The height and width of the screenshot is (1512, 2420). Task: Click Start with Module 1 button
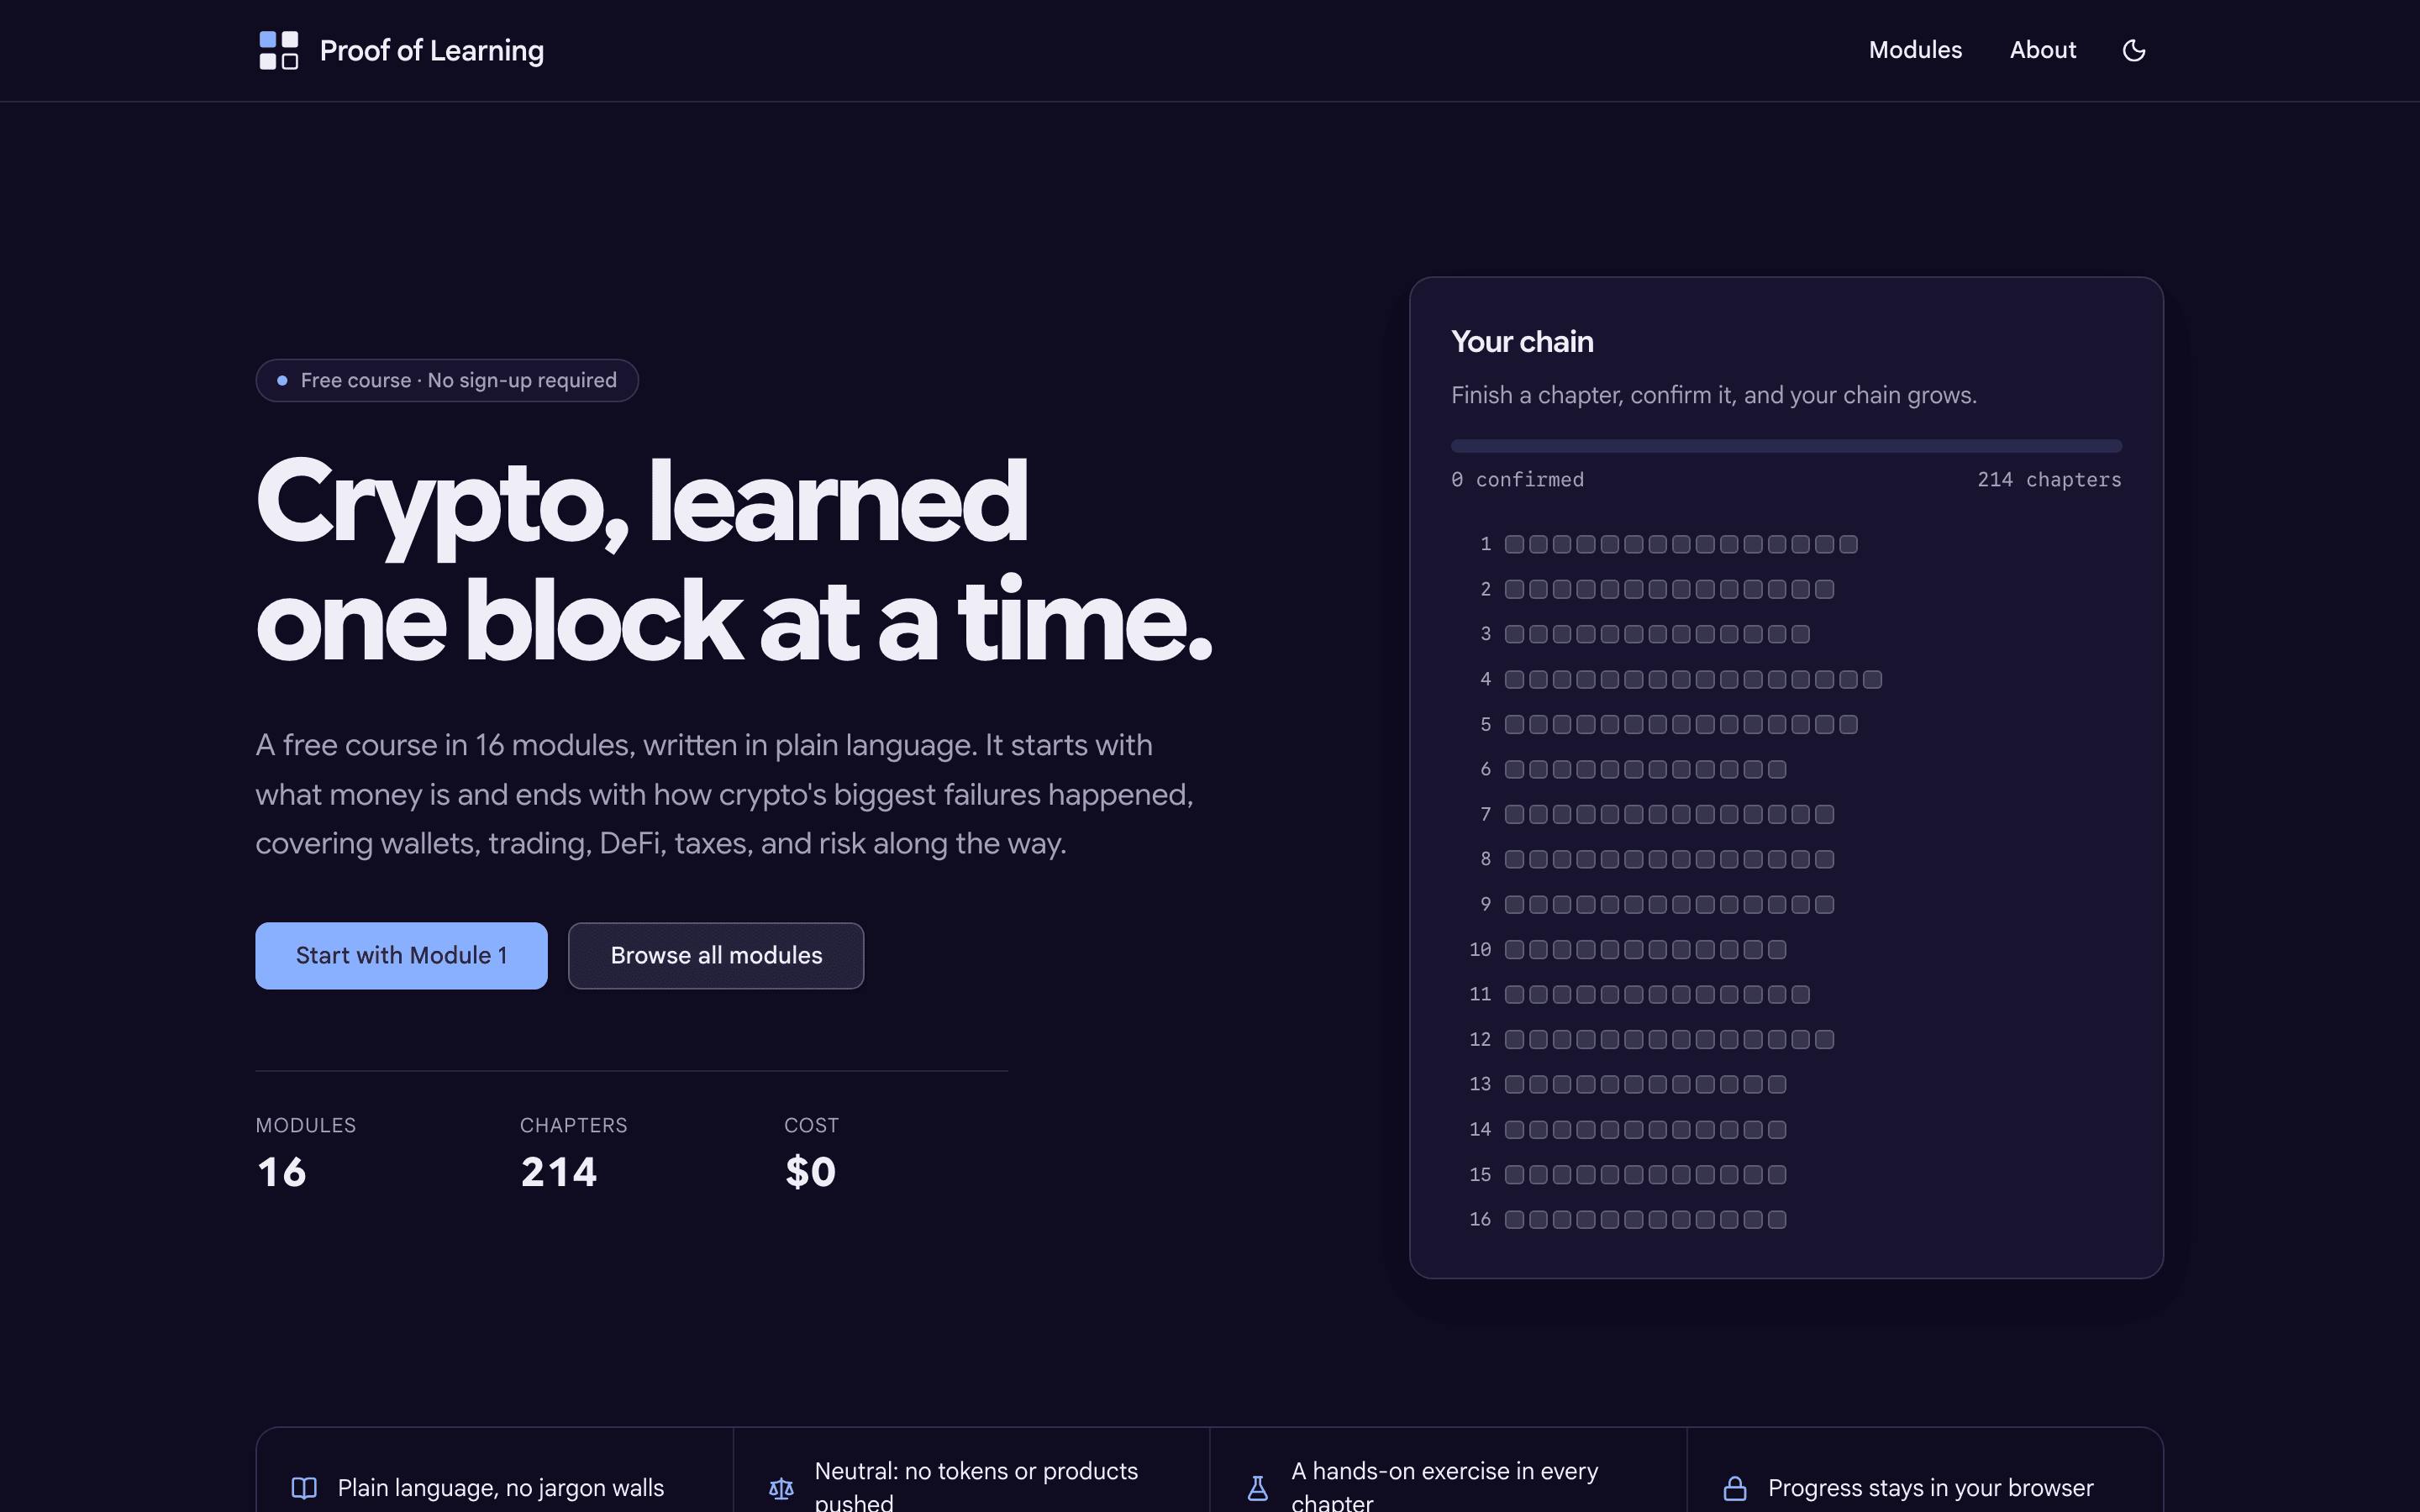(x=401, y=955)
